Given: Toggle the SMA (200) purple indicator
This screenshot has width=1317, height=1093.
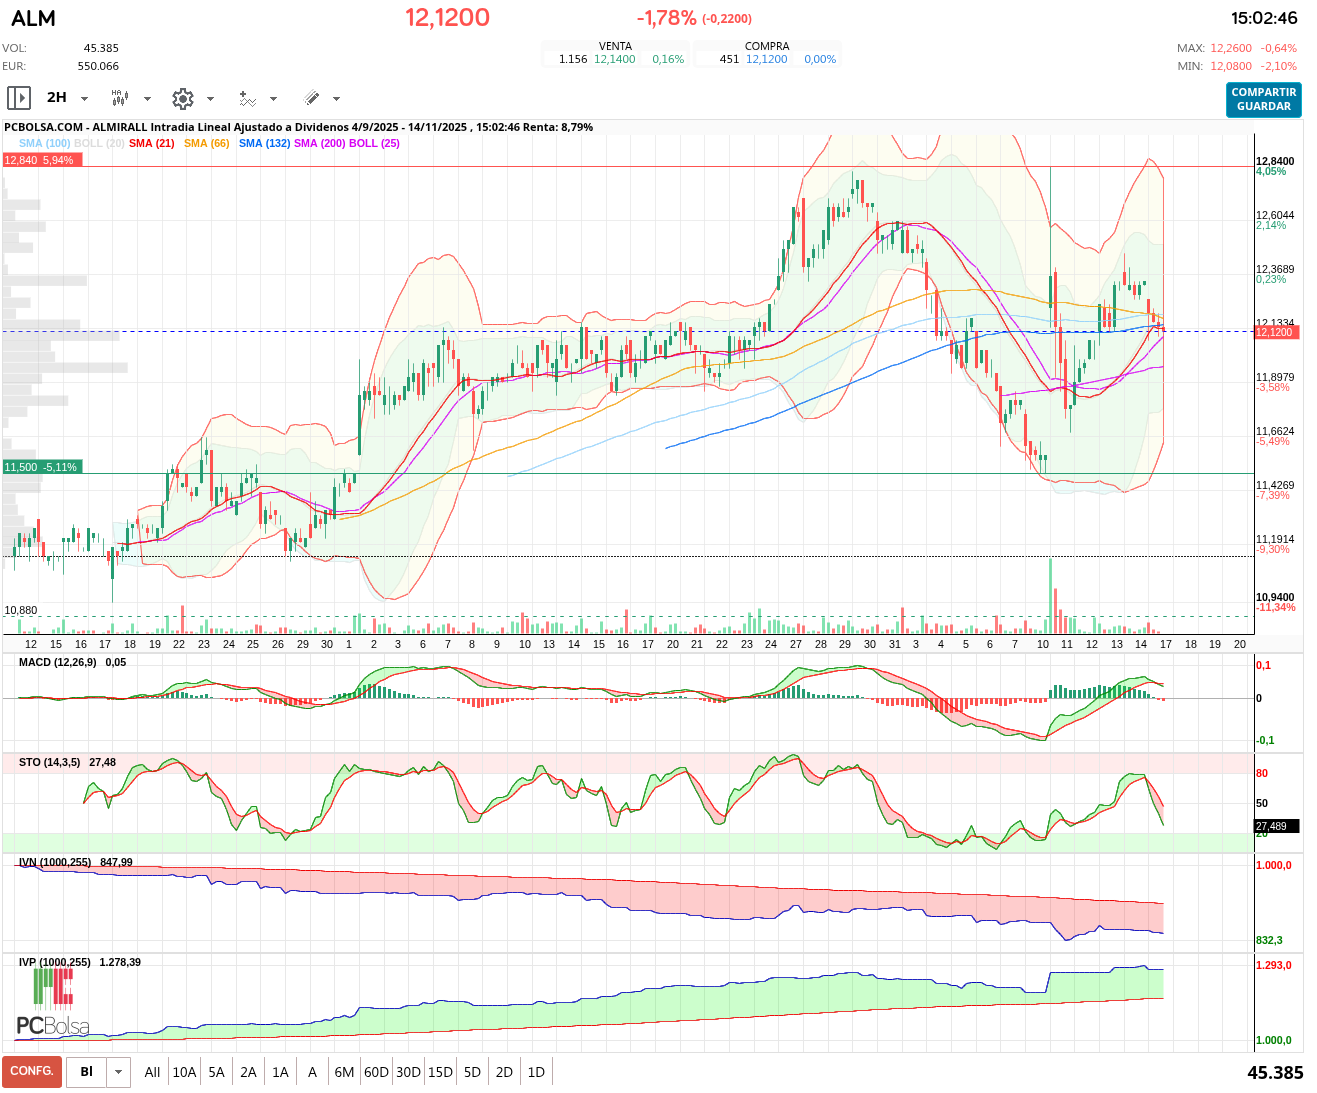Looking at the screenshot, I should pos(320,143).
